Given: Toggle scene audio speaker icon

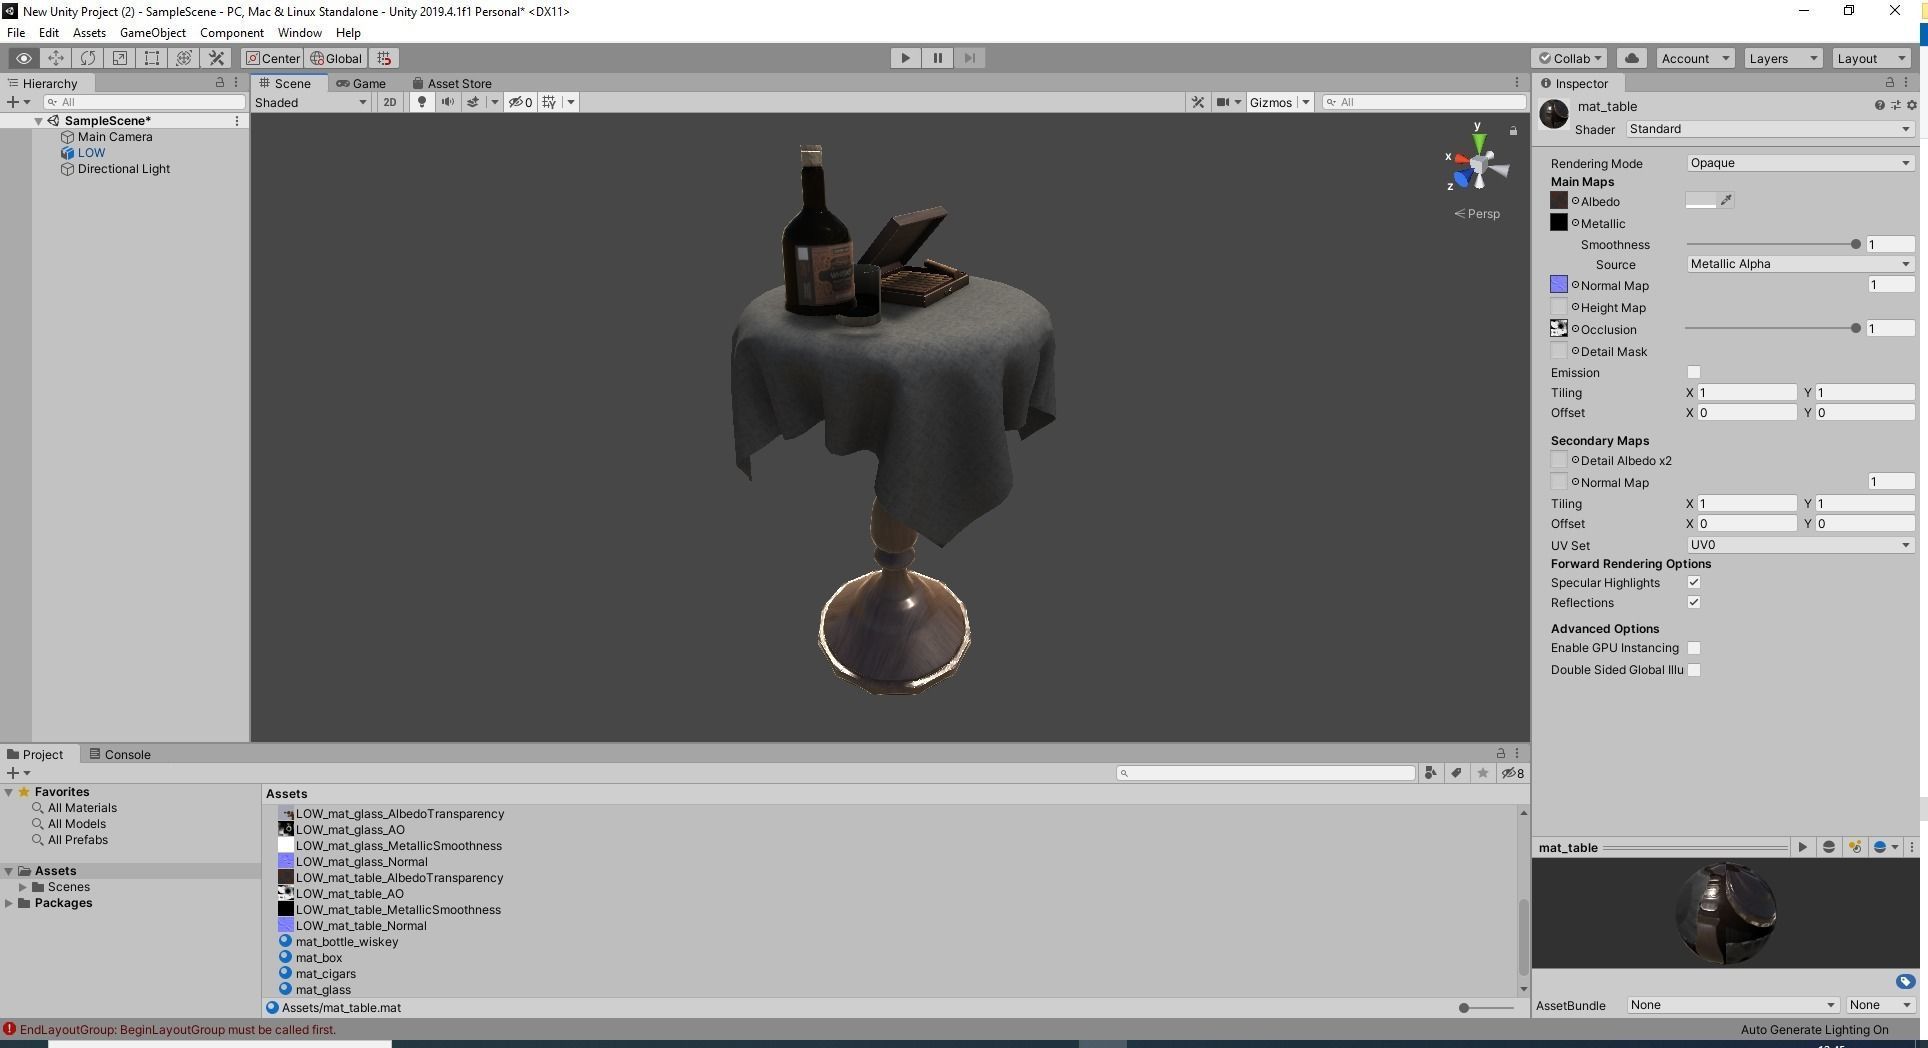Looking at the screenshot, I should (x=447, y=102).
